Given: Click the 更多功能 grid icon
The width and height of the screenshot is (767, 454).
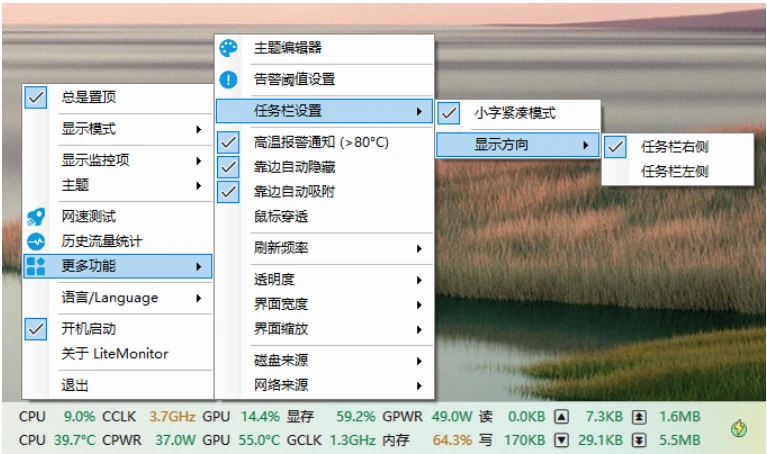Looking at the screenshot, I should click(x=36, y=266).
